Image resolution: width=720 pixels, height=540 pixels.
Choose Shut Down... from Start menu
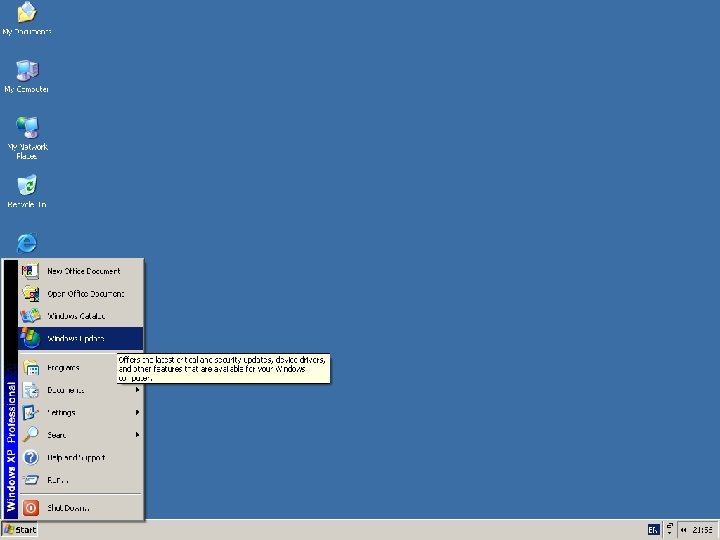pyautogui.click(x=80, y=508)
